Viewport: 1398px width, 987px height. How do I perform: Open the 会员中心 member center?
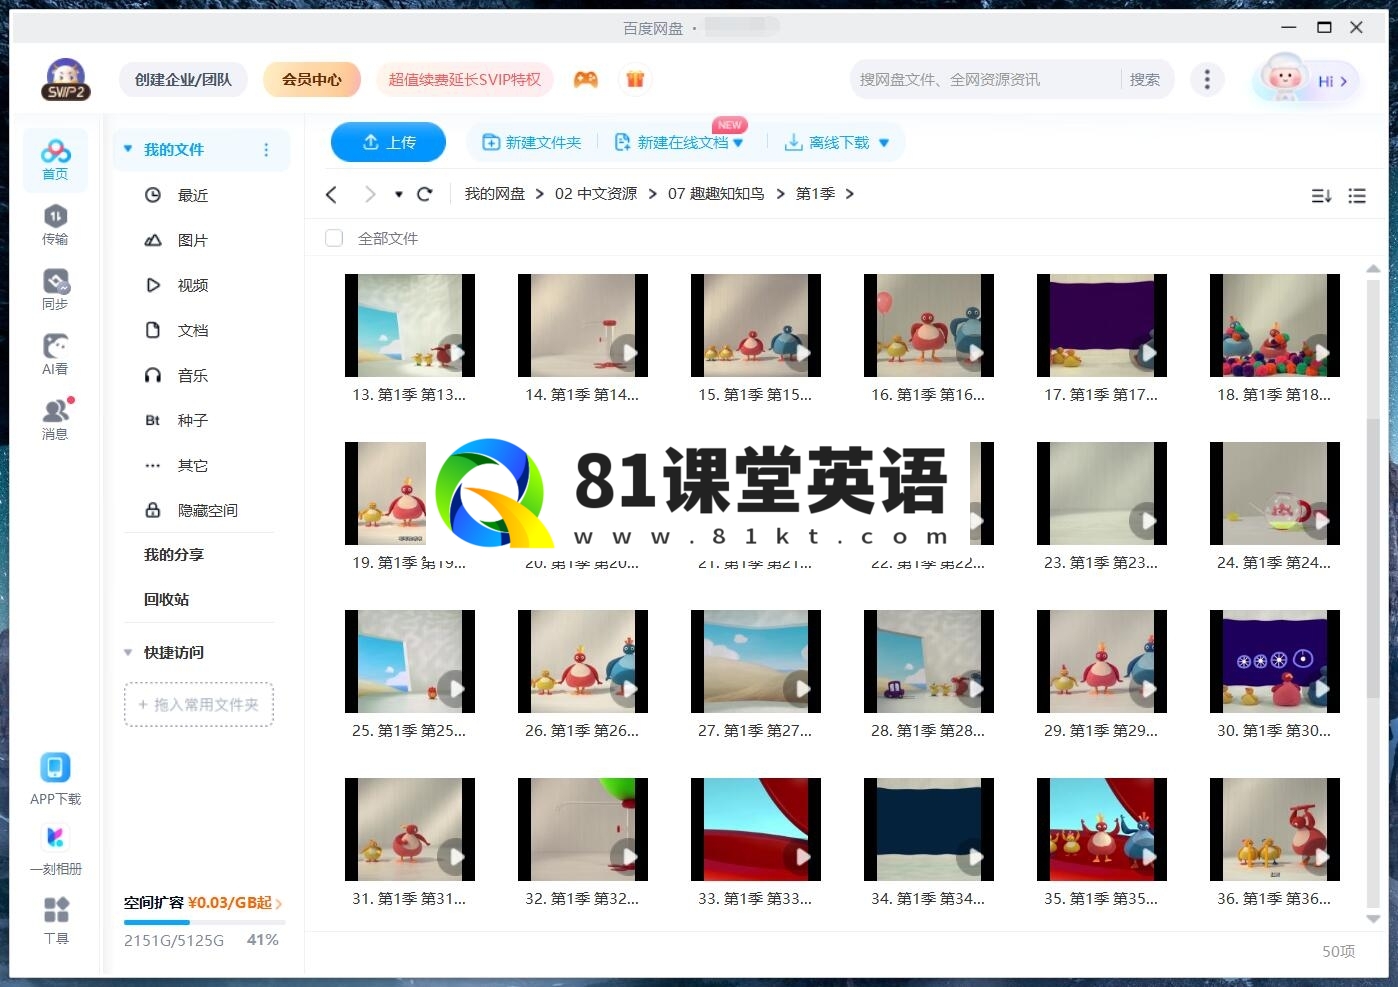pos(312,79)
